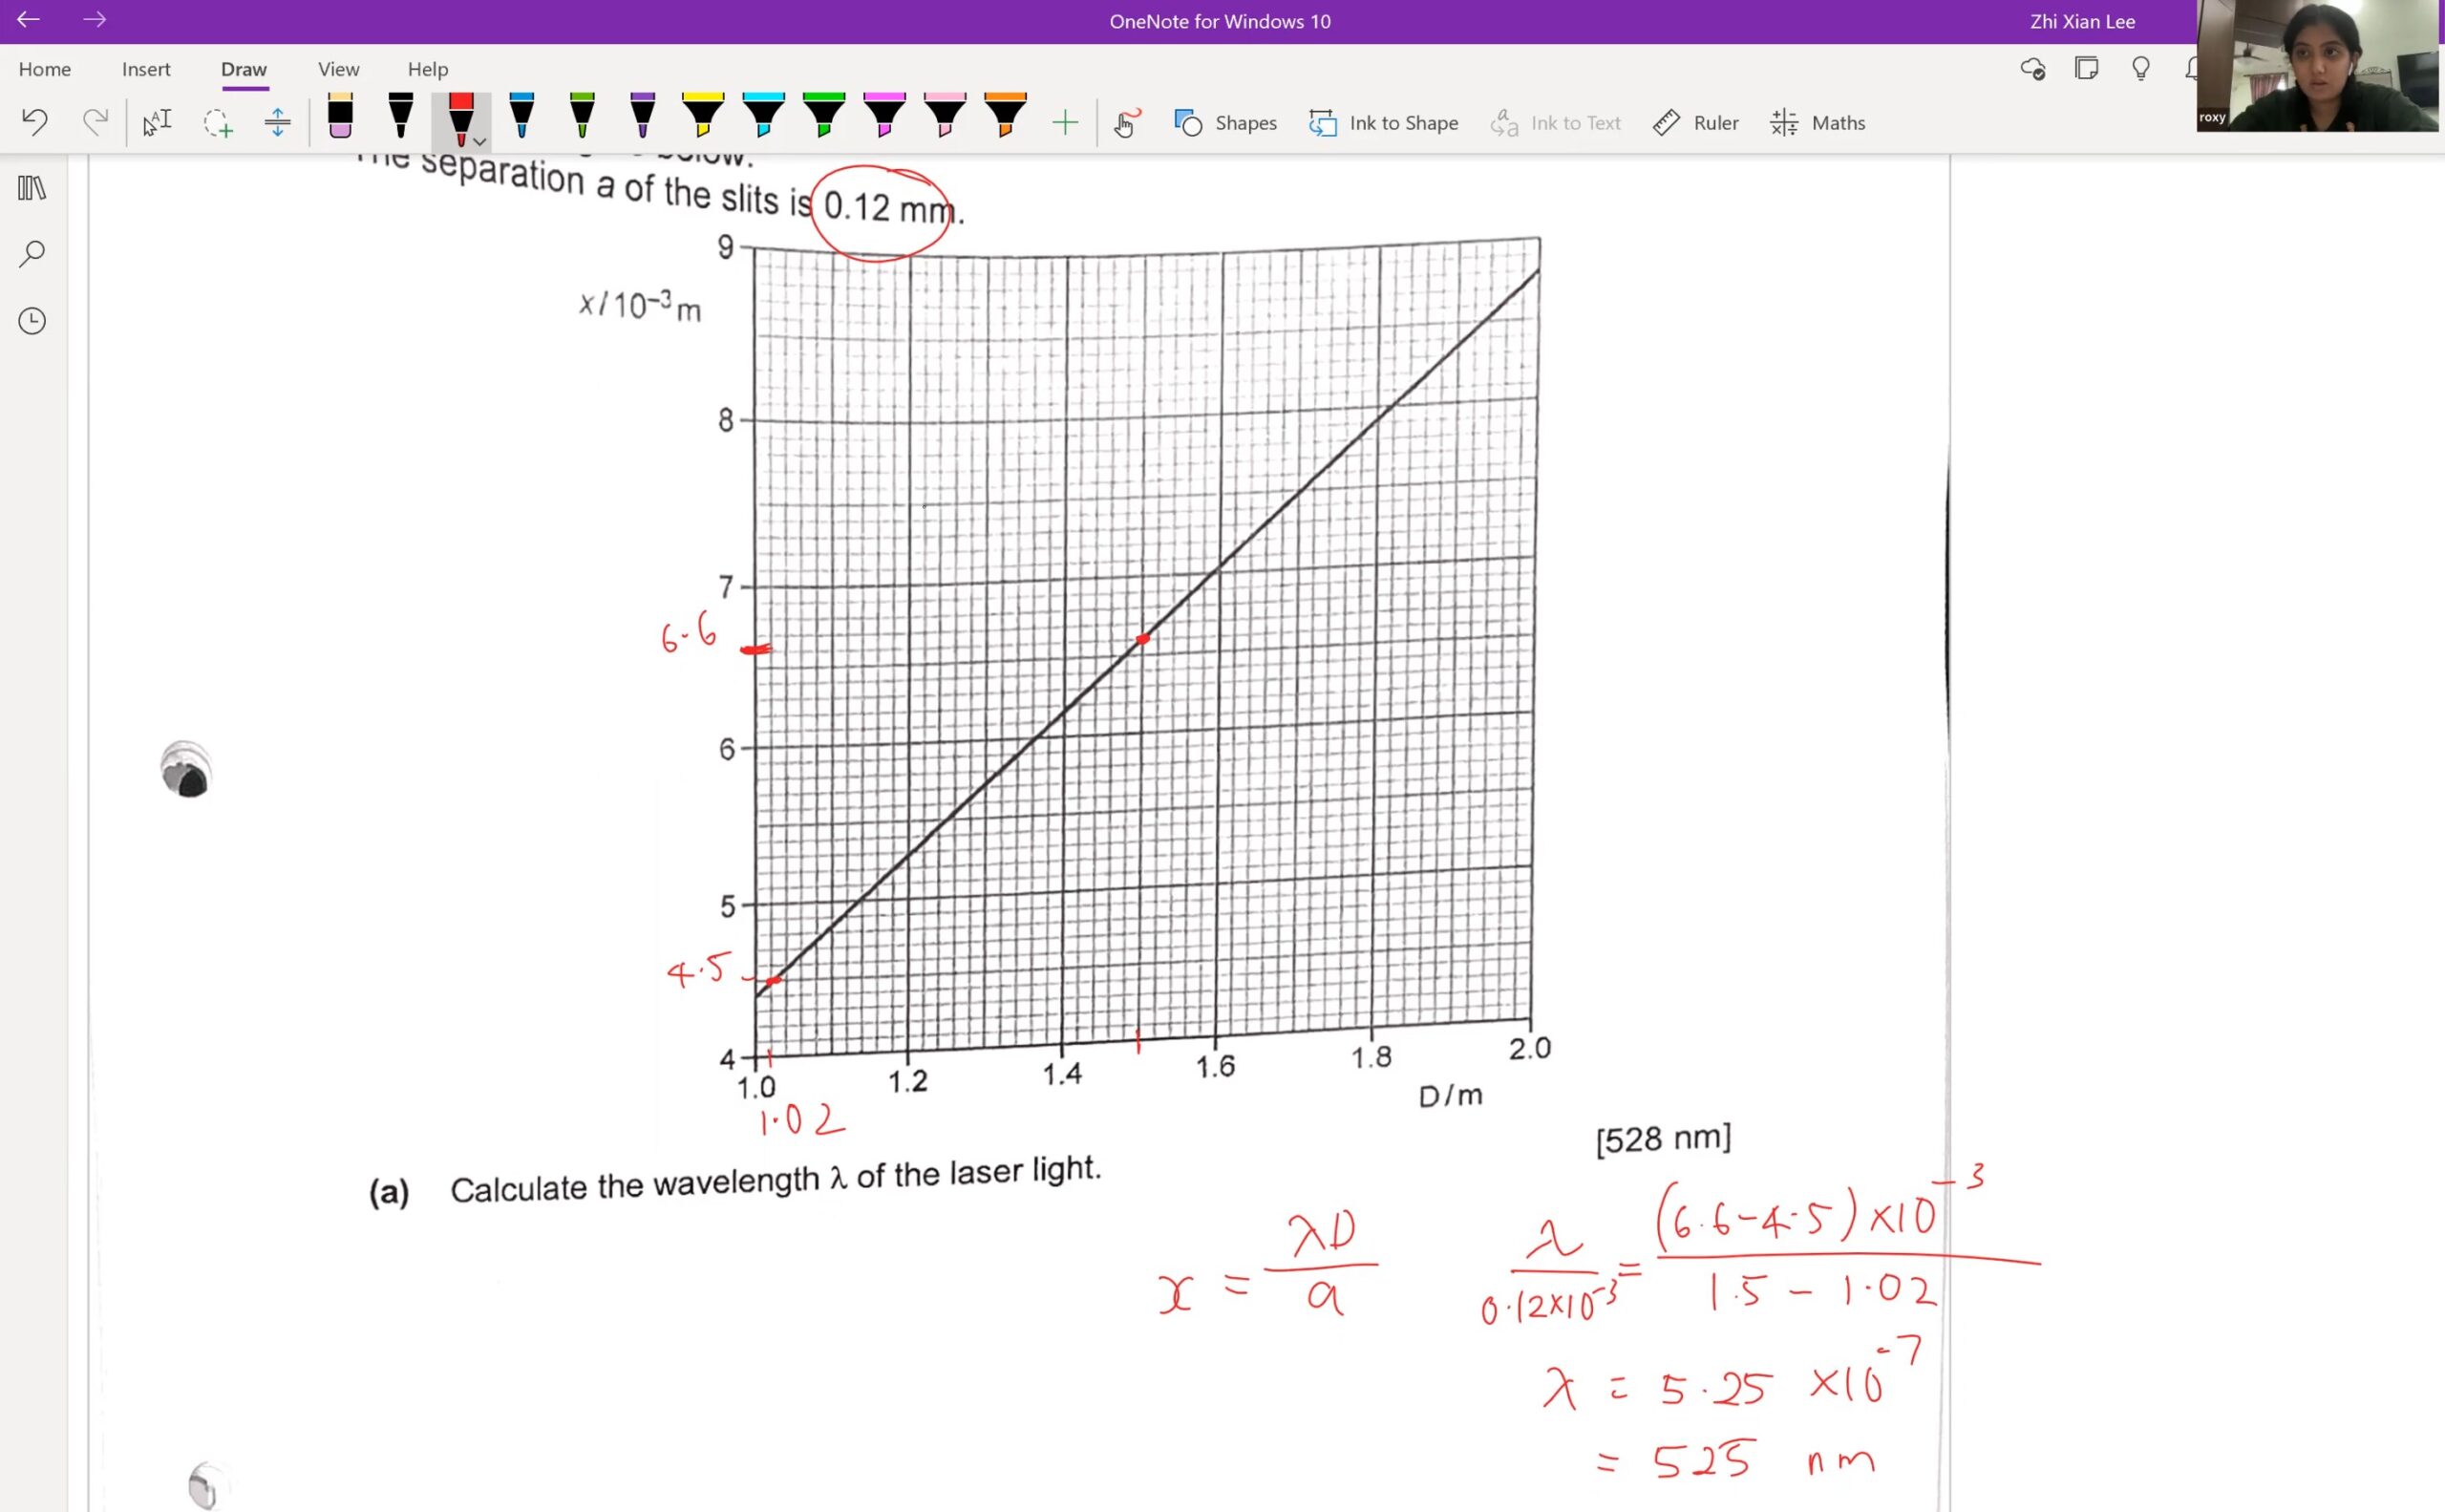Open the Ruler tool
The height and width of the screenshot is (1512, 2445).
(1695, 123)
